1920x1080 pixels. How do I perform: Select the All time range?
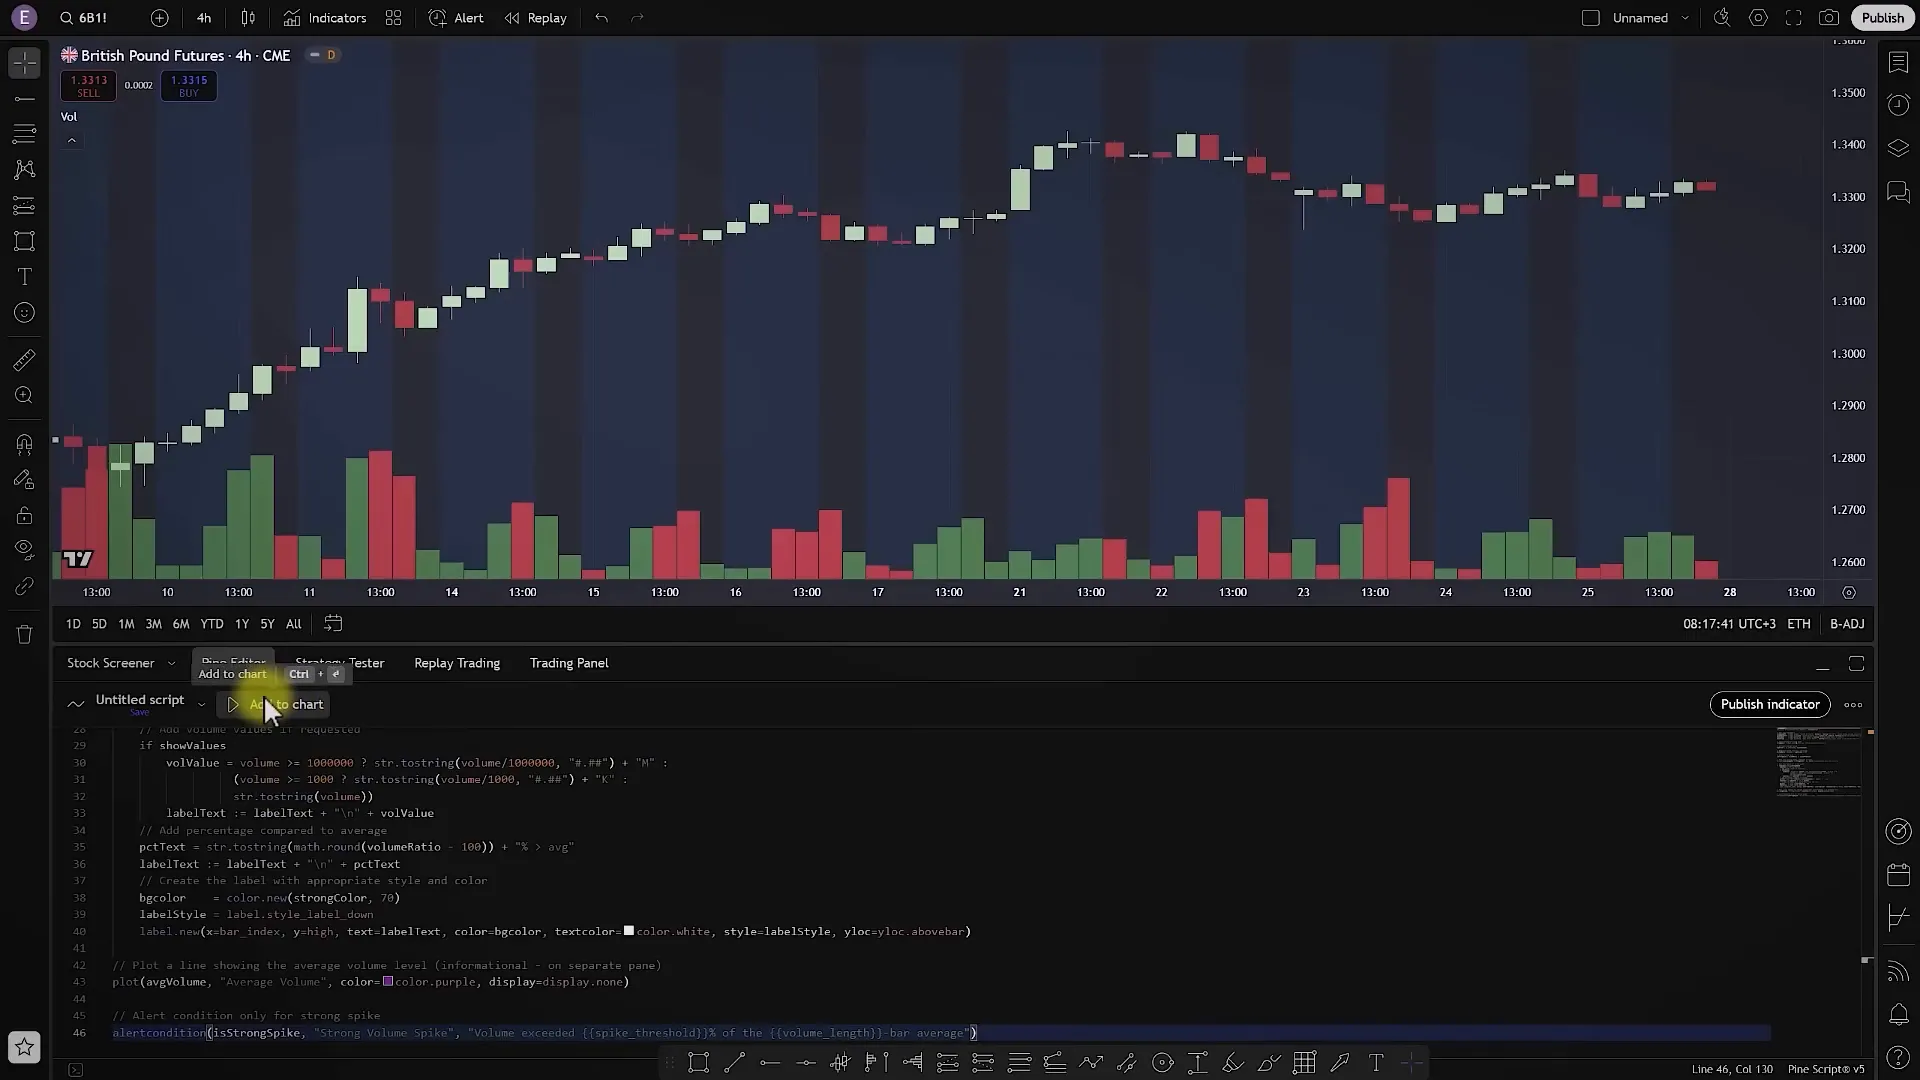(293, 624)
